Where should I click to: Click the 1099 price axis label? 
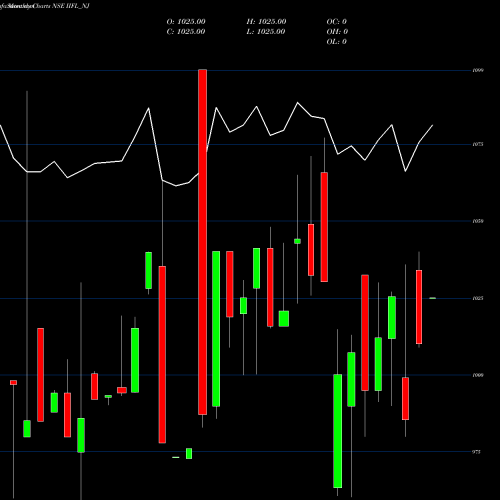click(478, 70)
